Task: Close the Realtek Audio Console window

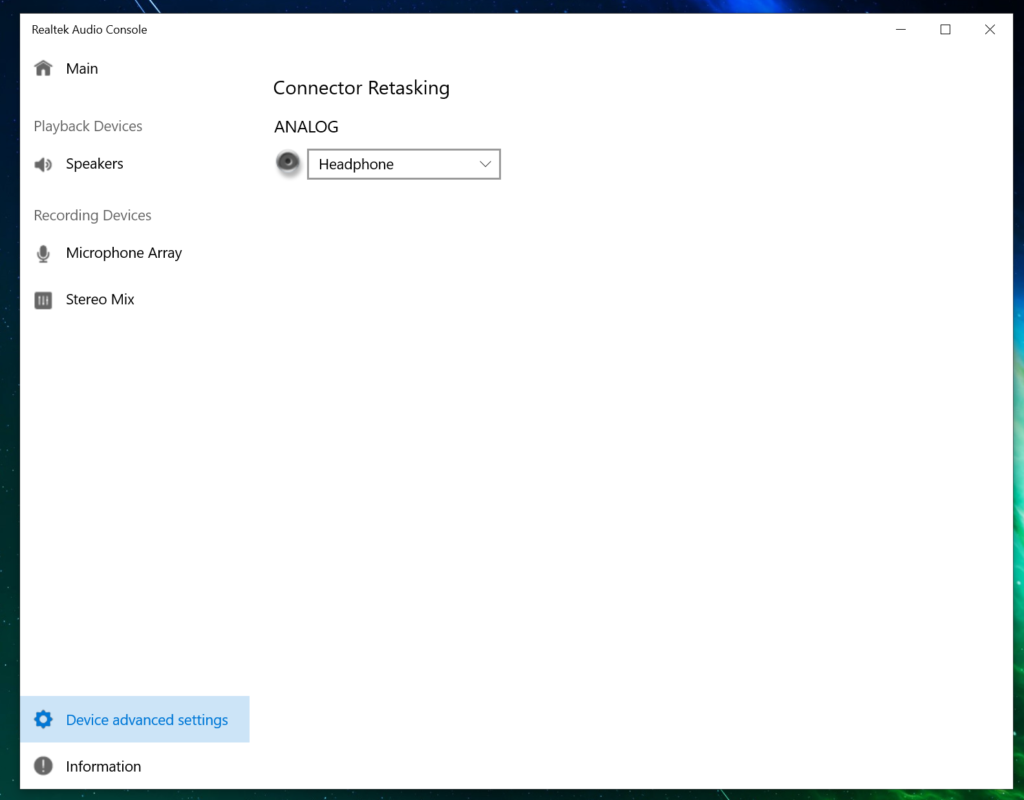Action: pyautogui.click(x=990, y=29)
